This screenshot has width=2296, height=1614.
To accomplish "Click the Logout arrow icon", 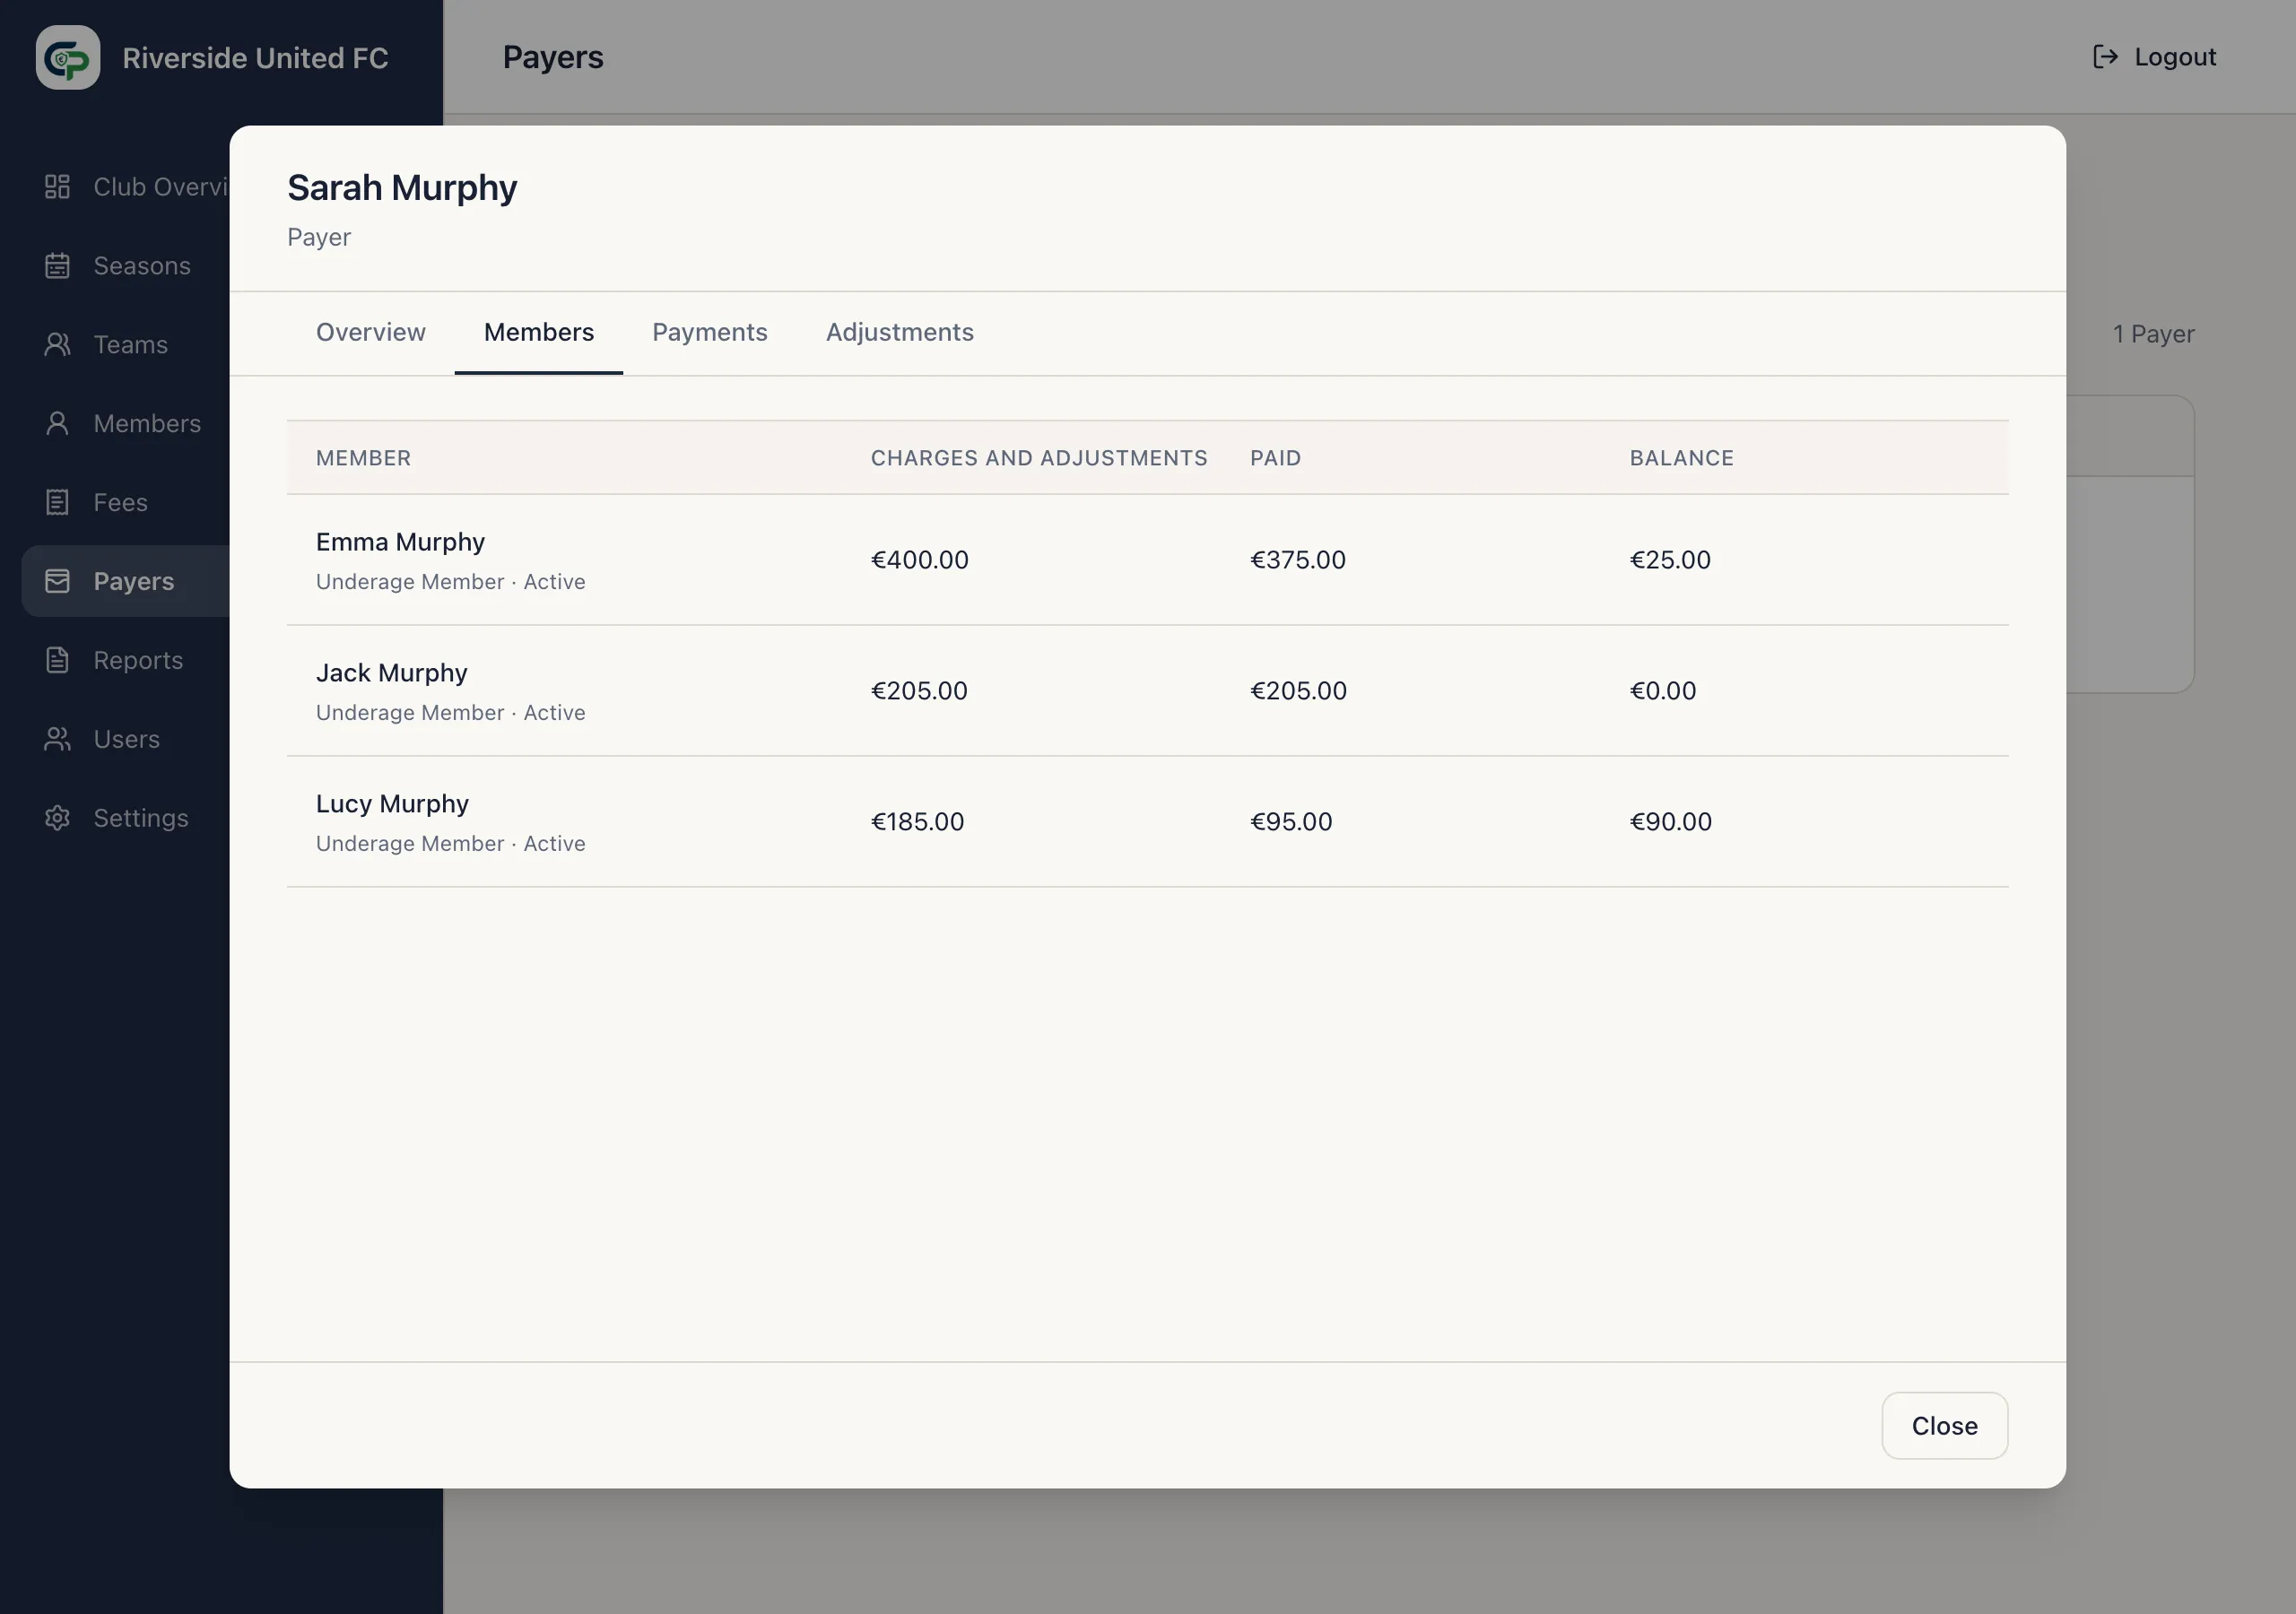I will pos(2105,57).
